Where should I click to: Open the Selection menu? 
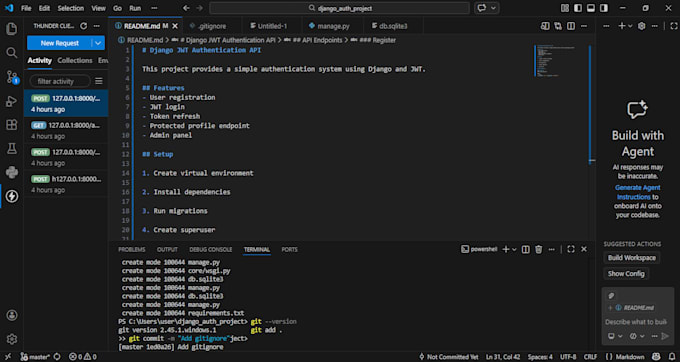point(71,8)
